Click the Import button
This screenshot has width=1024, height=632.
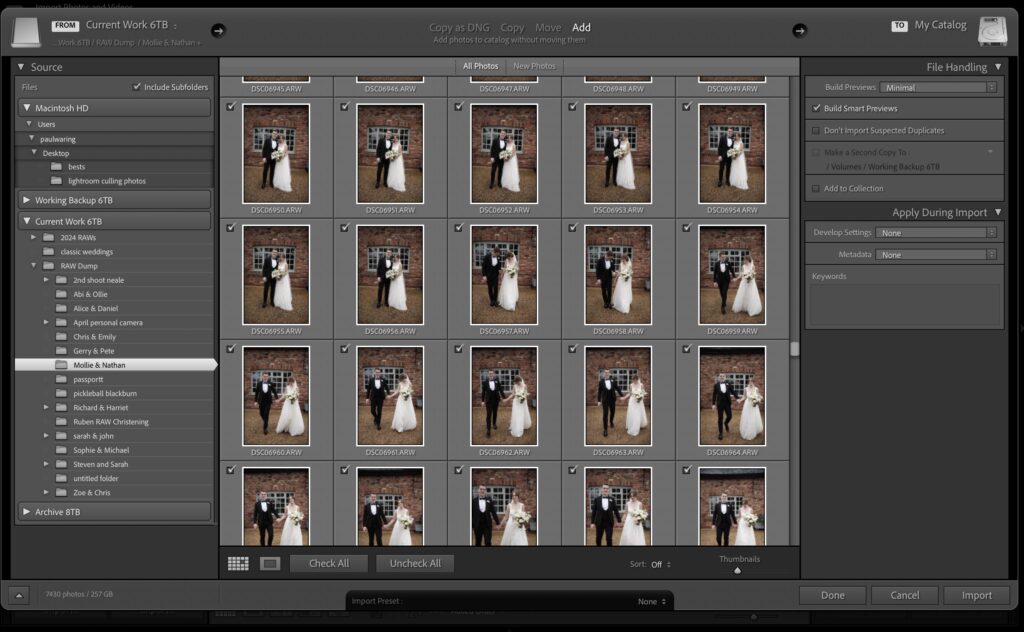point(976,595)
